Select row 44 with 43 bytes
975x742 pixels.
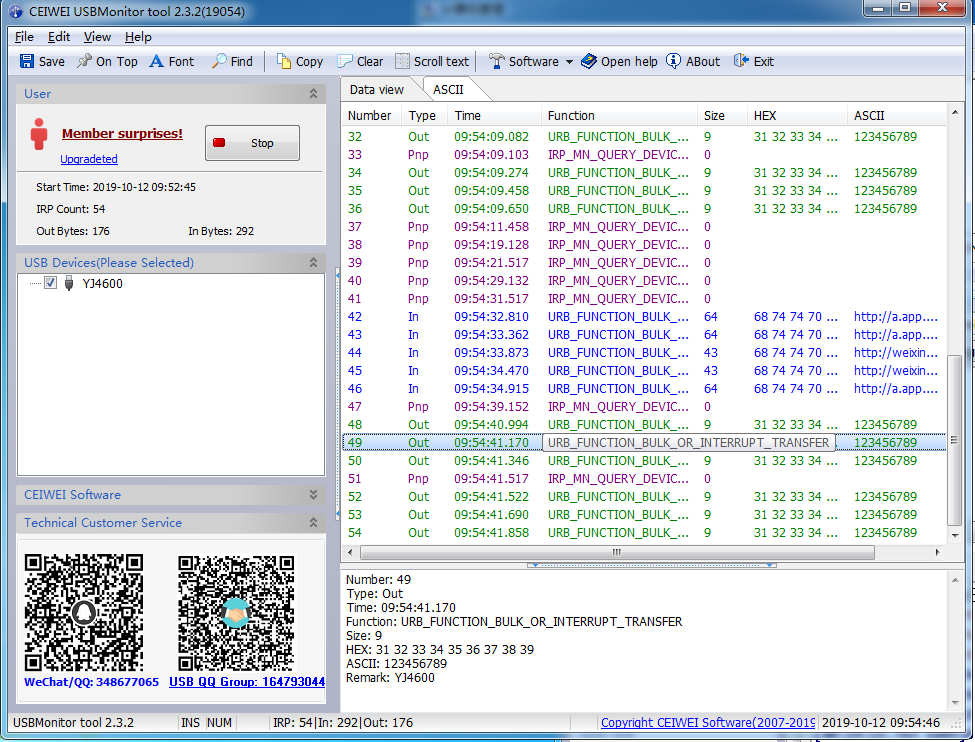644,353
